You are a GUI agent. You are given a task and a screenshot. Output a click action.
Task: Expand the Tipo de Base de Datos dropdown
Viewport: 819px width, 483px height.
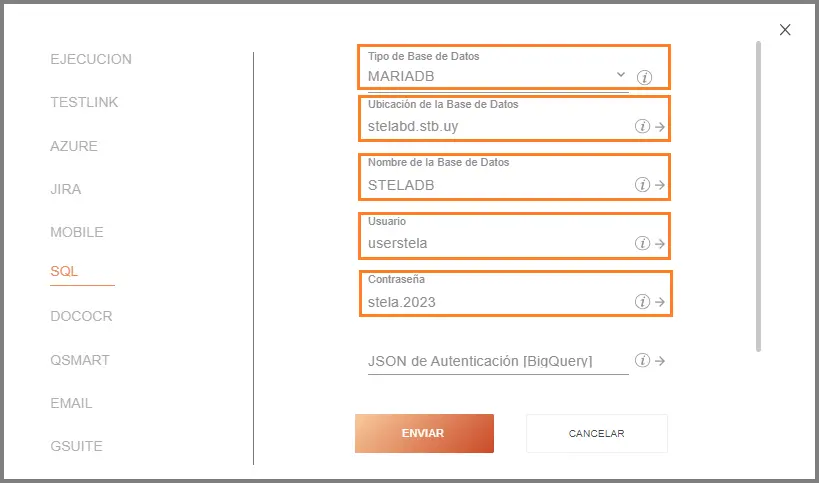[620, 75]
